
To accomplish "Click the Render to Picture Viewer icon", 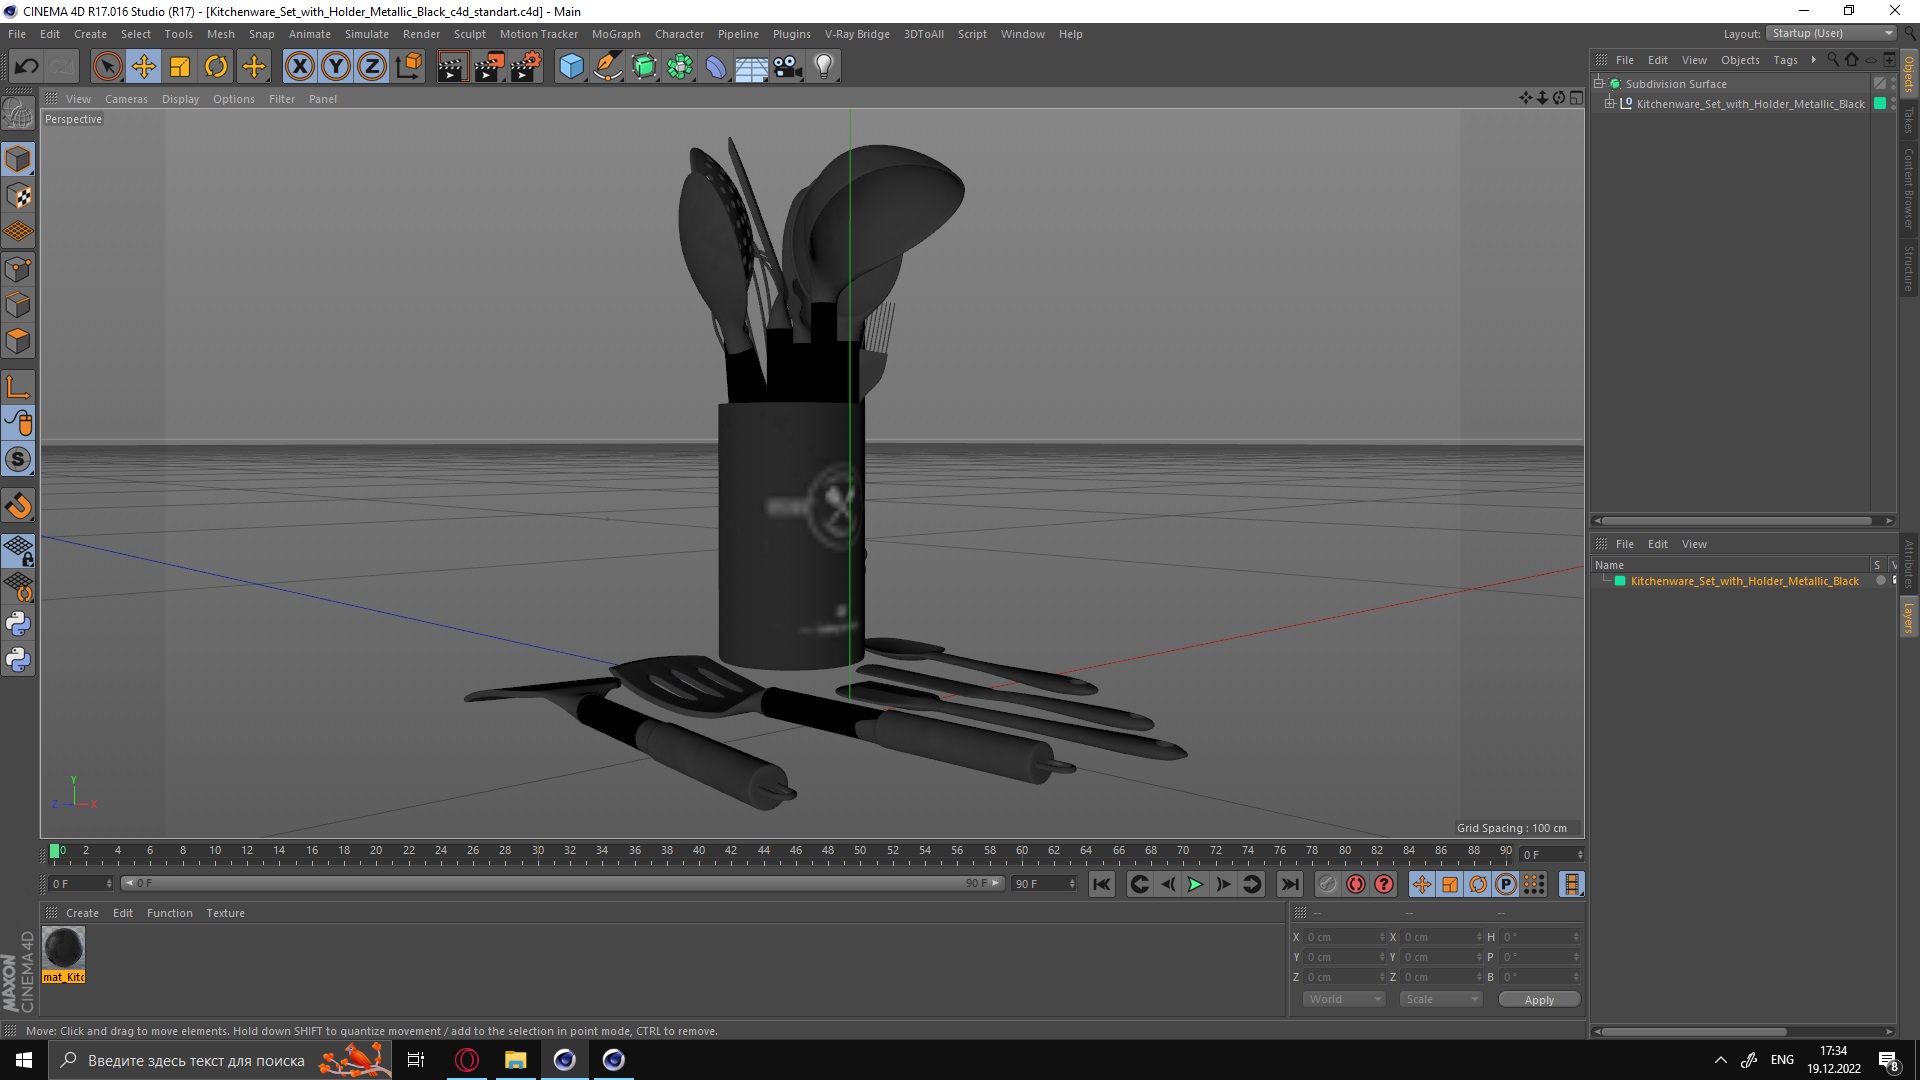I will [489, 67].
